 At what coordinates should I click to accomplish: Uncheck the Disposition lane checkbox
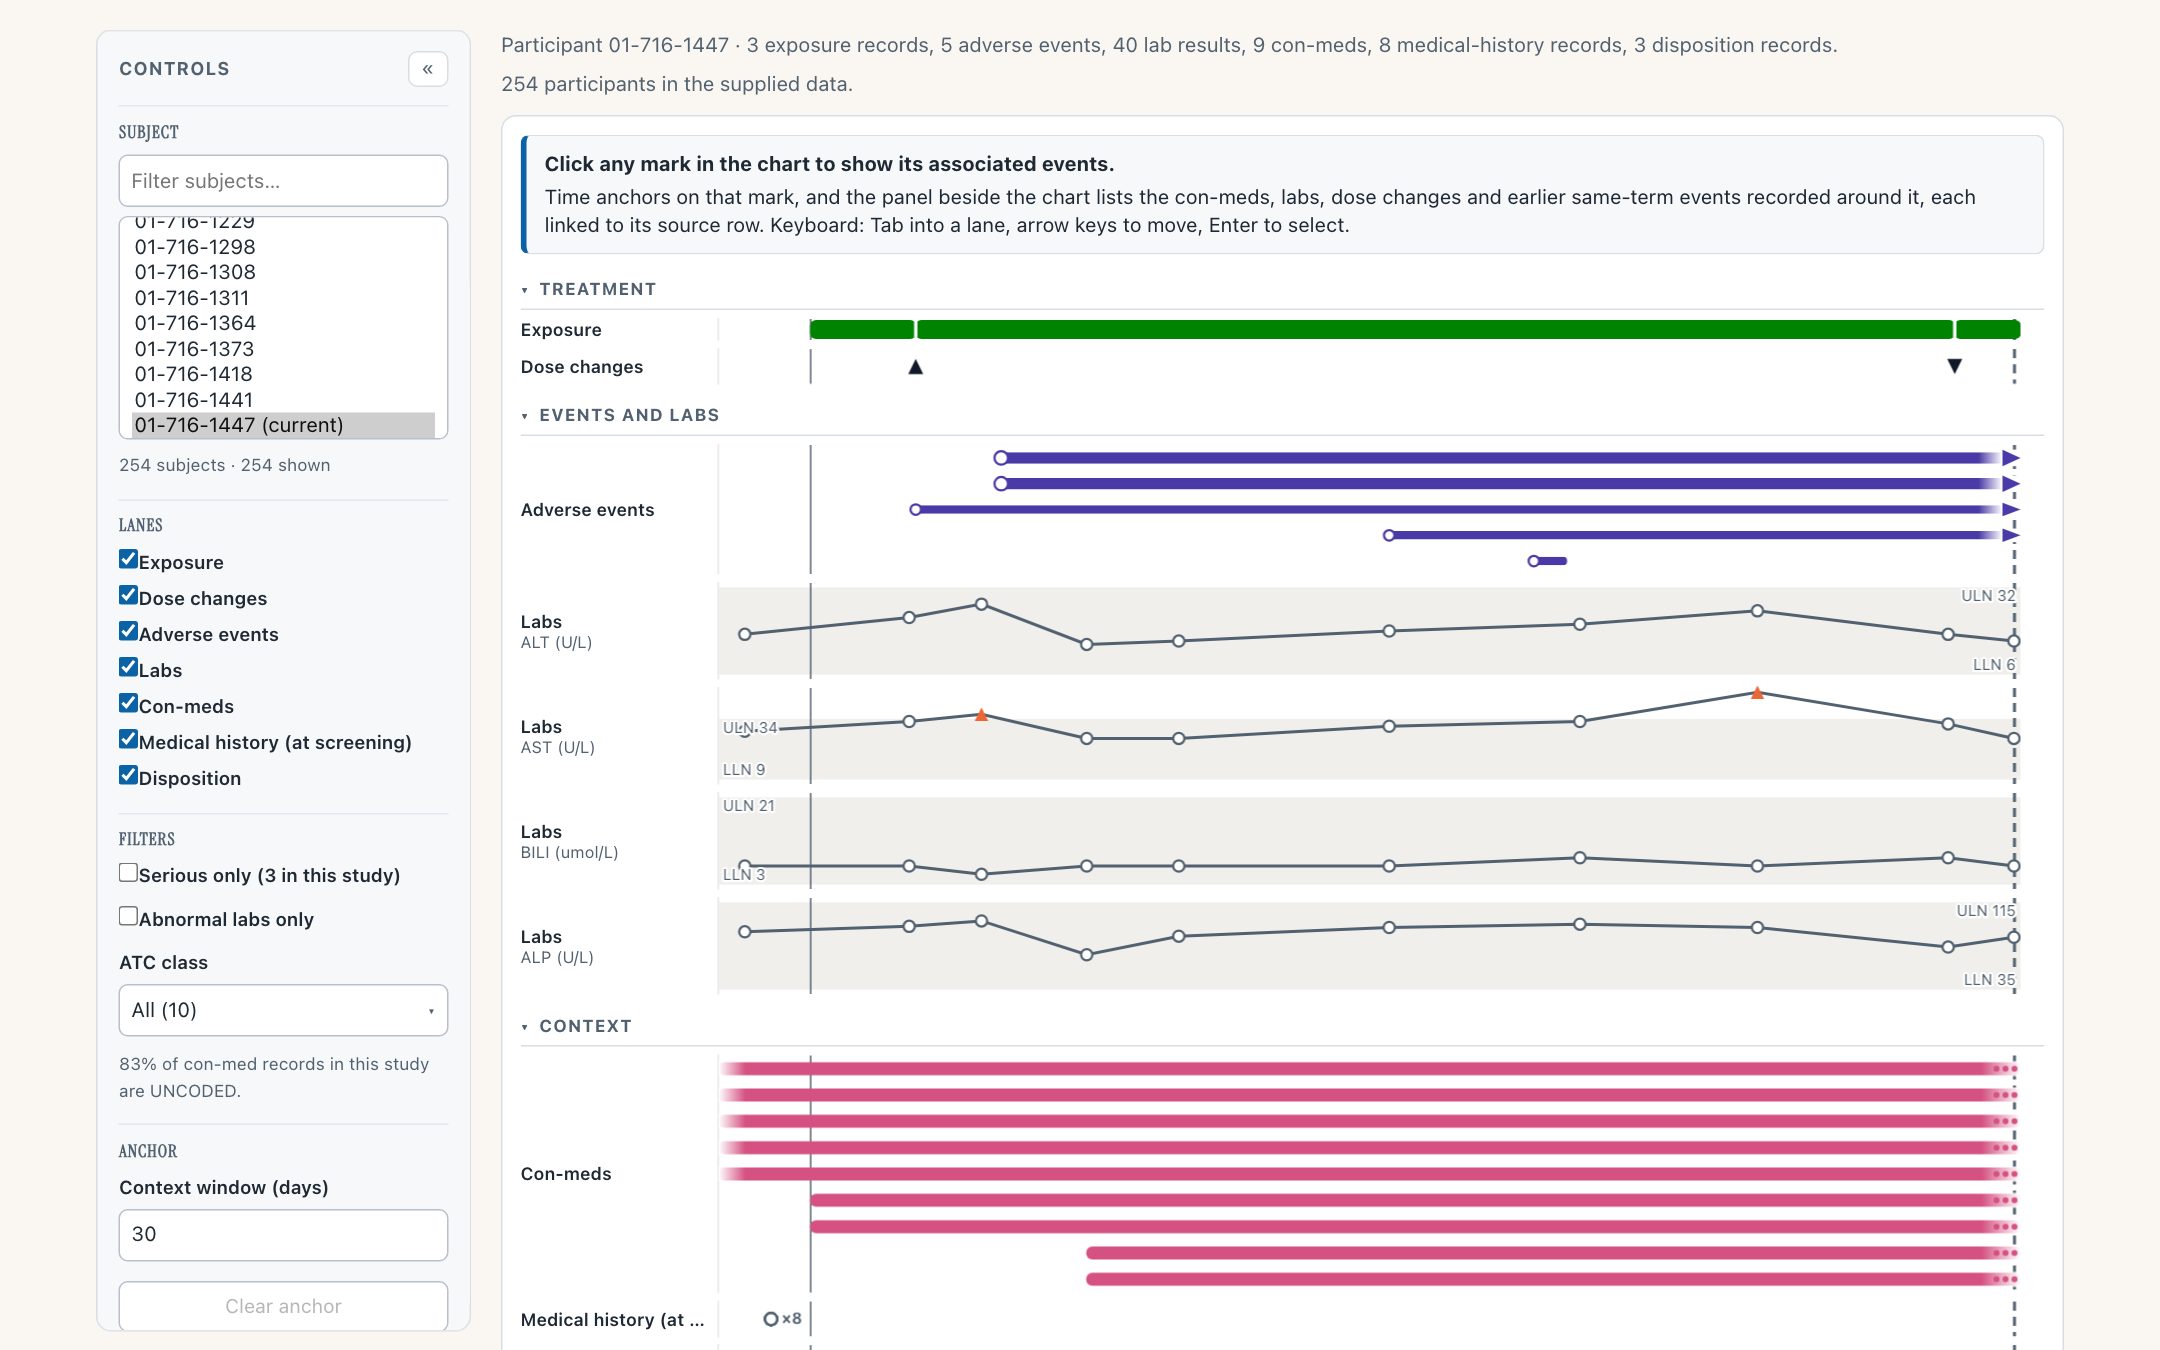click(x=128, y=775)
